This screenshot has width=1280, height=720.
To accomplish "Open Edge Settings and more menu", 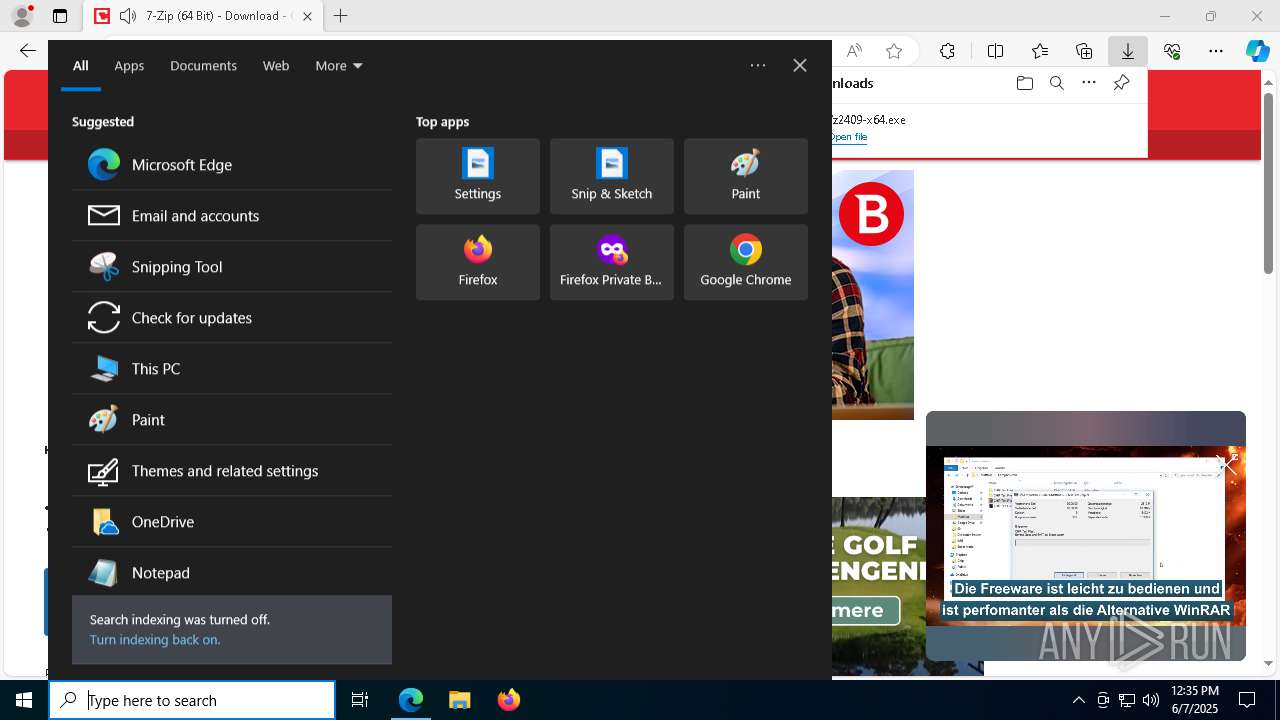I will click(x=1216, y=51).
